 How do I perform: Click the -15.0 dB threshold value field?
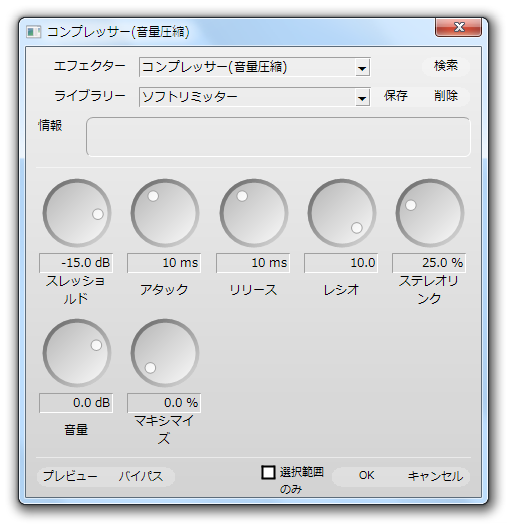coord(76,263)
